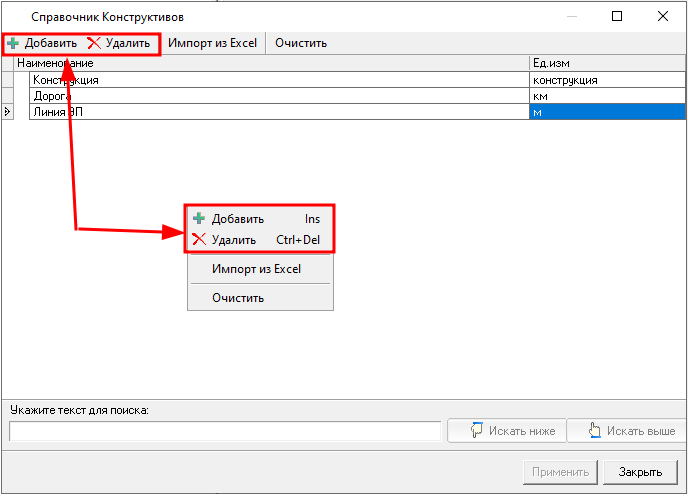Click the Искать ниже search-down button
The height and width of the screenshot is (494, 688).
click(506, 431)
